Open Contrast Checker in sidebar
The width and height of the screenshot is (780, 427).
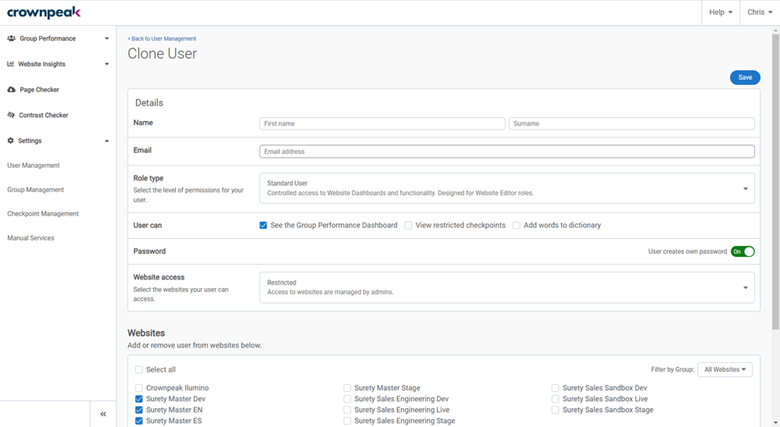(x=43, y=115)
